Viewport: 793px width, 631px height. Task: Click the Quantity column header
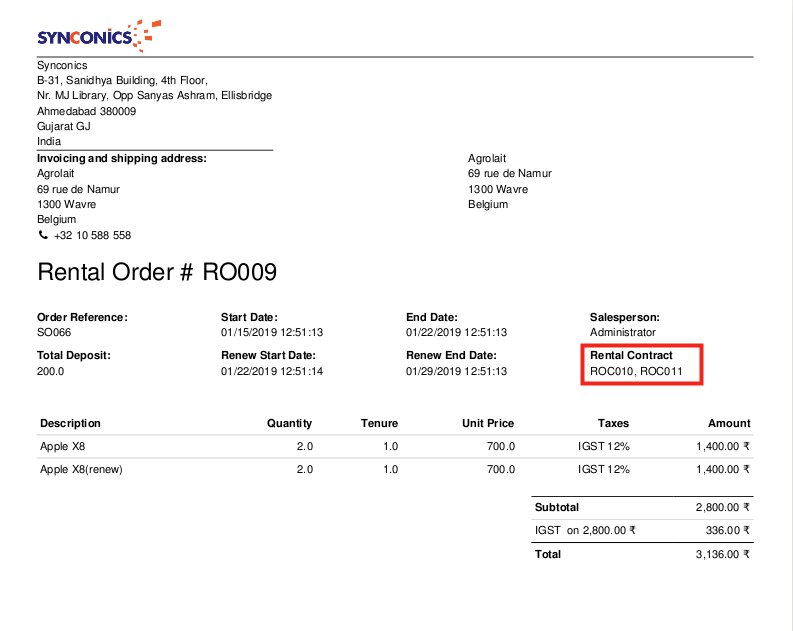point(289,423)
